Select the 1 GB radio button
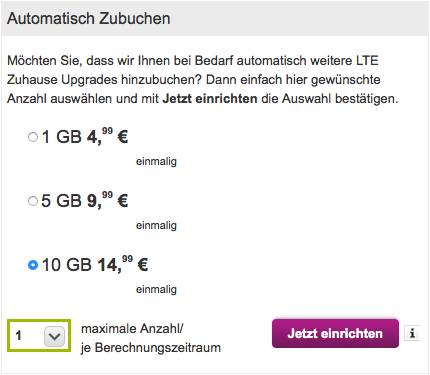 33,137
